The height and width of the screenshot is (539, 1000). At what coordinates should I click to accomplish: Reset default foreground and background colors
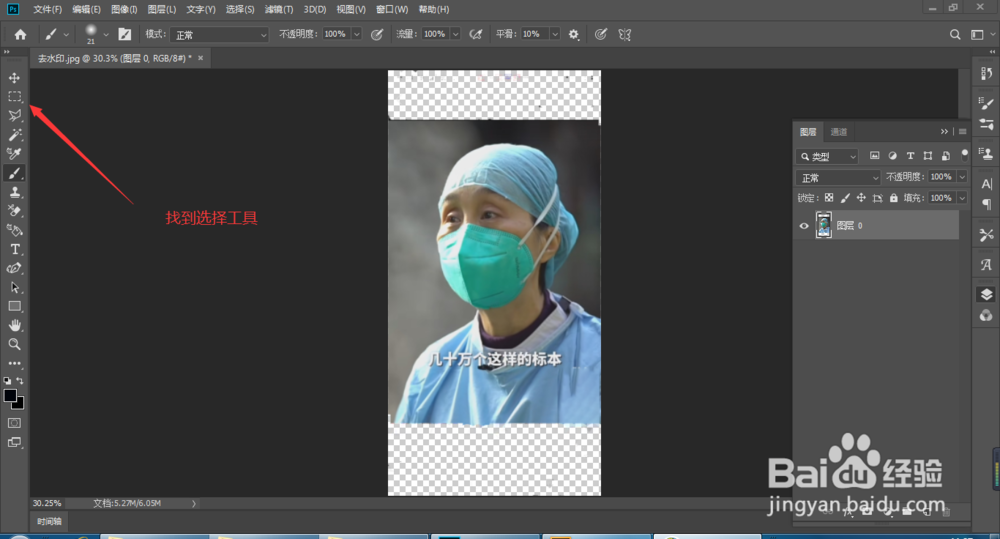(7, 381)
